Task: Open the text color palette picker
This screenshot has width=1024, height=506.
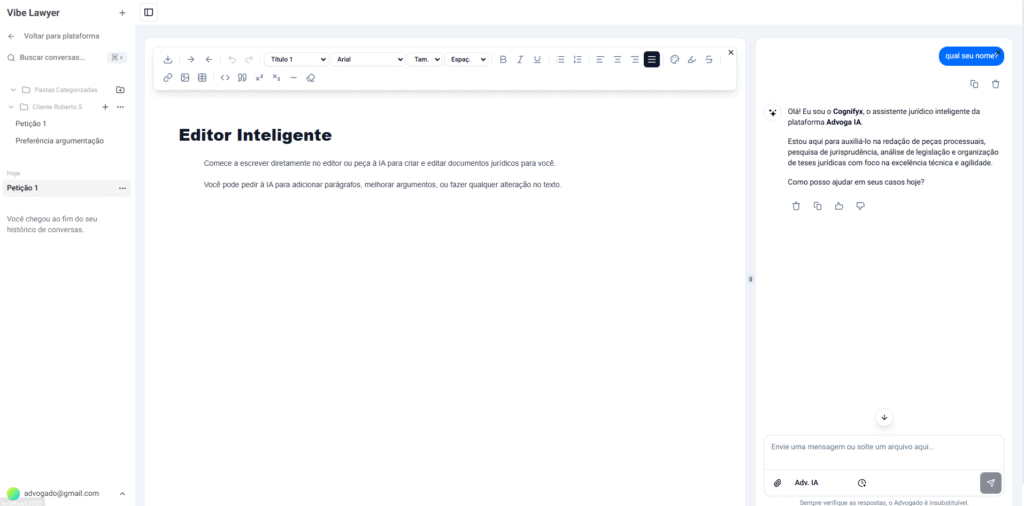Action: coord(674,60)
